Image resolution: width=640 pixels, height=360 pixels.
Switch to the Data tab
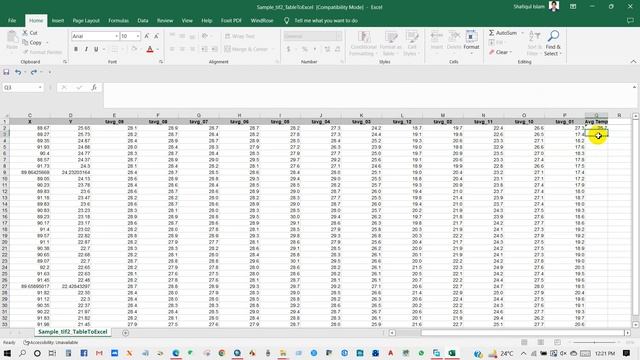tap(143, 20)
